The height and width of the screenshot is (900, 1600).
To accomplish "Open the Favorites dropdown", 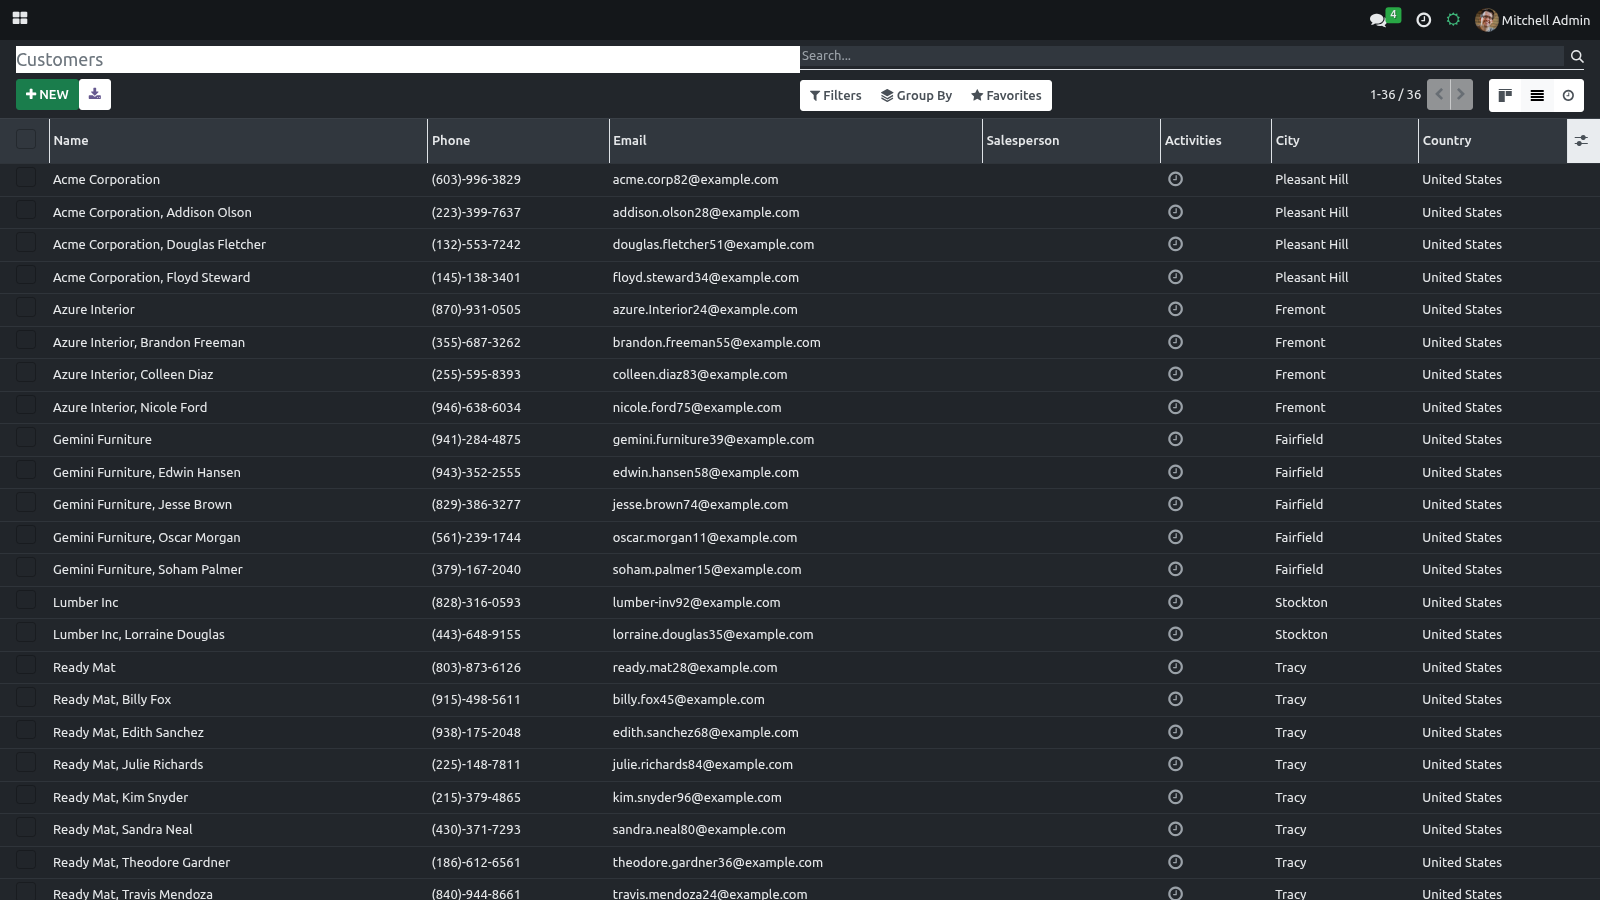I will [x=1006, y=95].
